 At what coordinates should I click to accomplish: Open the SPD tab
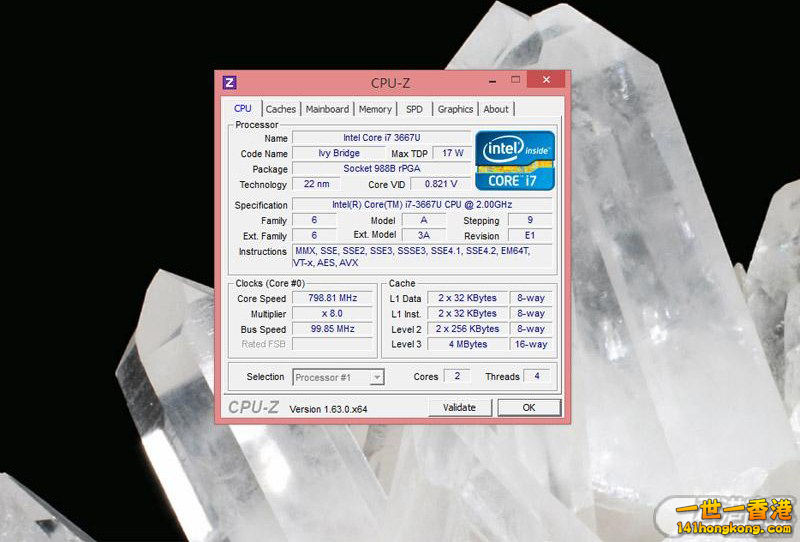click(x=414, y=109)
